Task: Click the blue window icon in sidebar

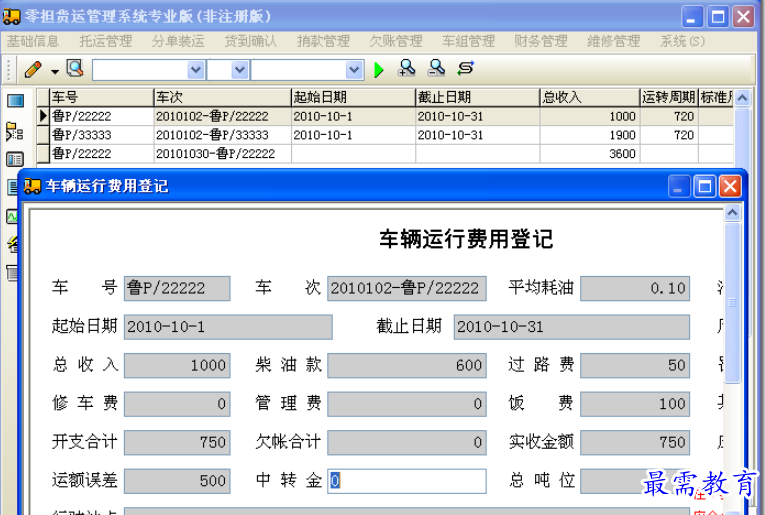Action: tap(15, 101)
